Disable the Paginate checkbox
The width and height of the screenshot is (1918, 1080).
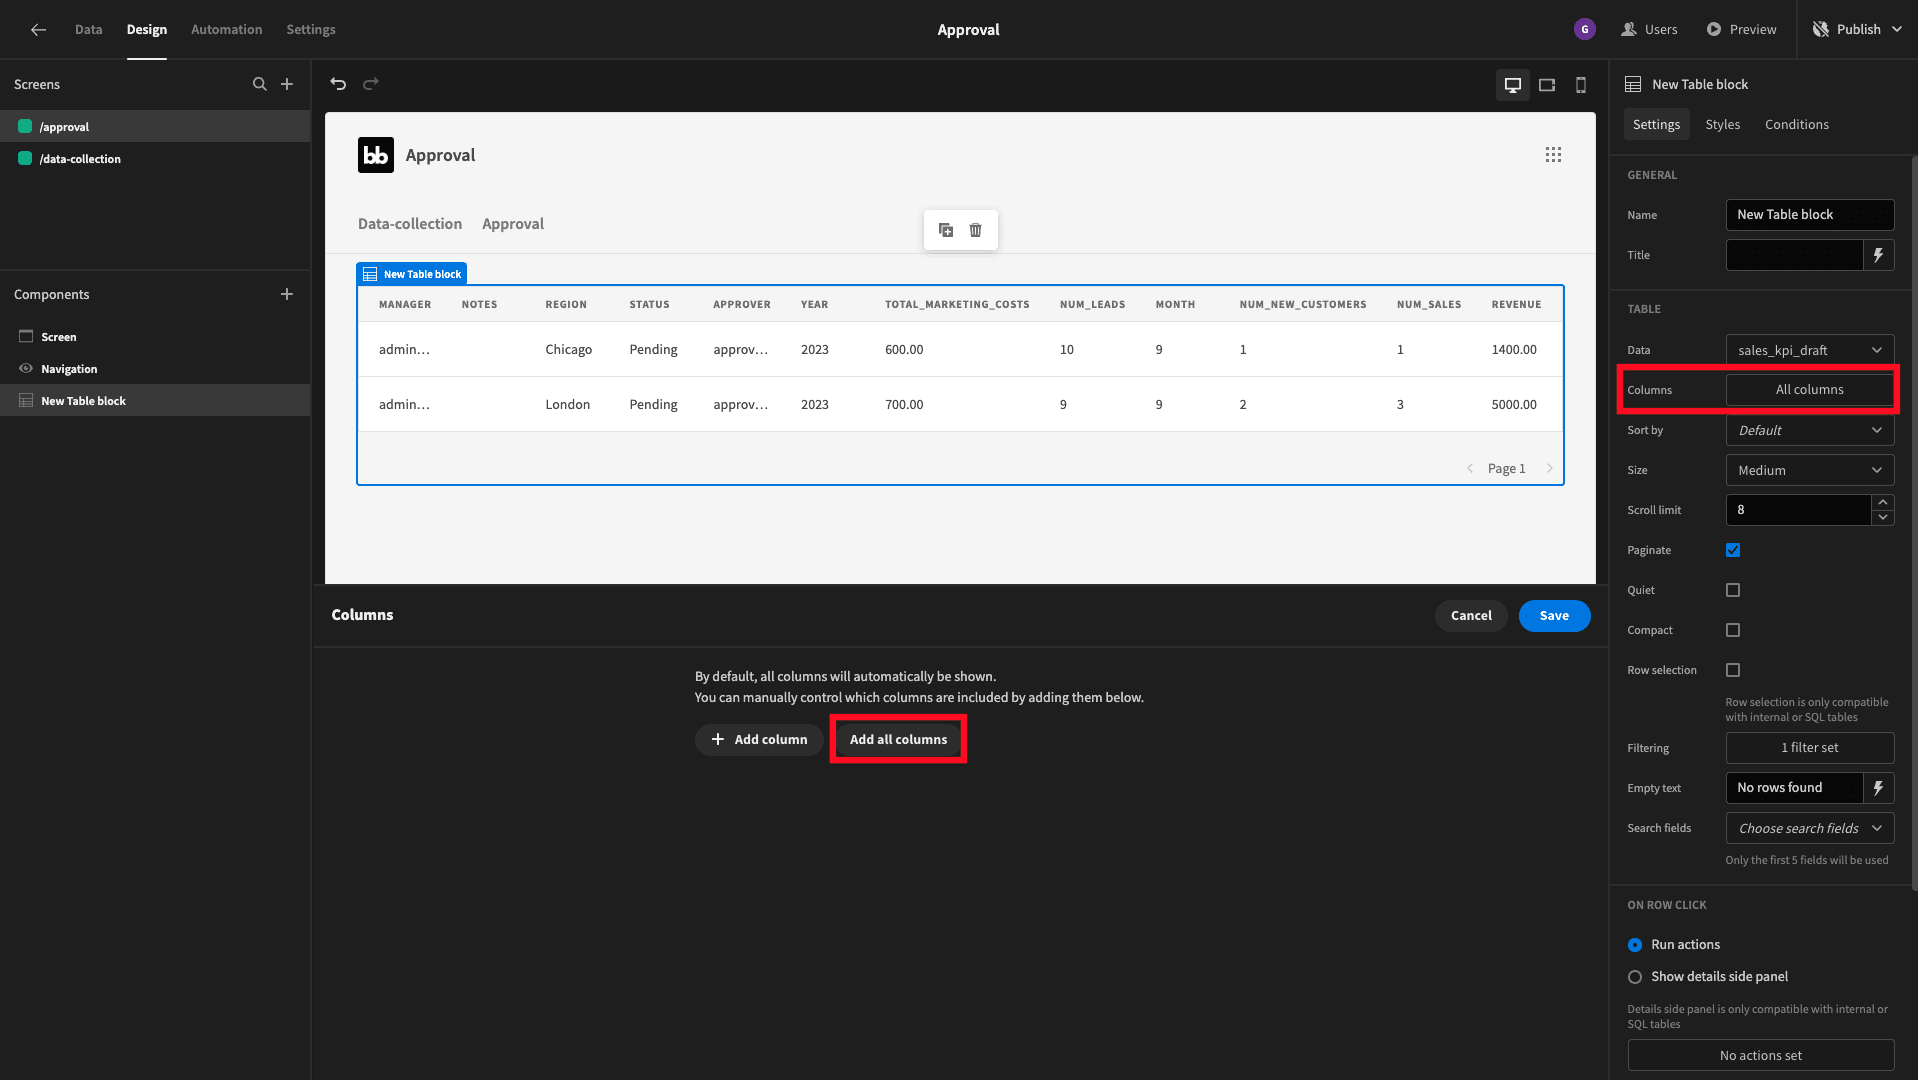(1733, 550)
